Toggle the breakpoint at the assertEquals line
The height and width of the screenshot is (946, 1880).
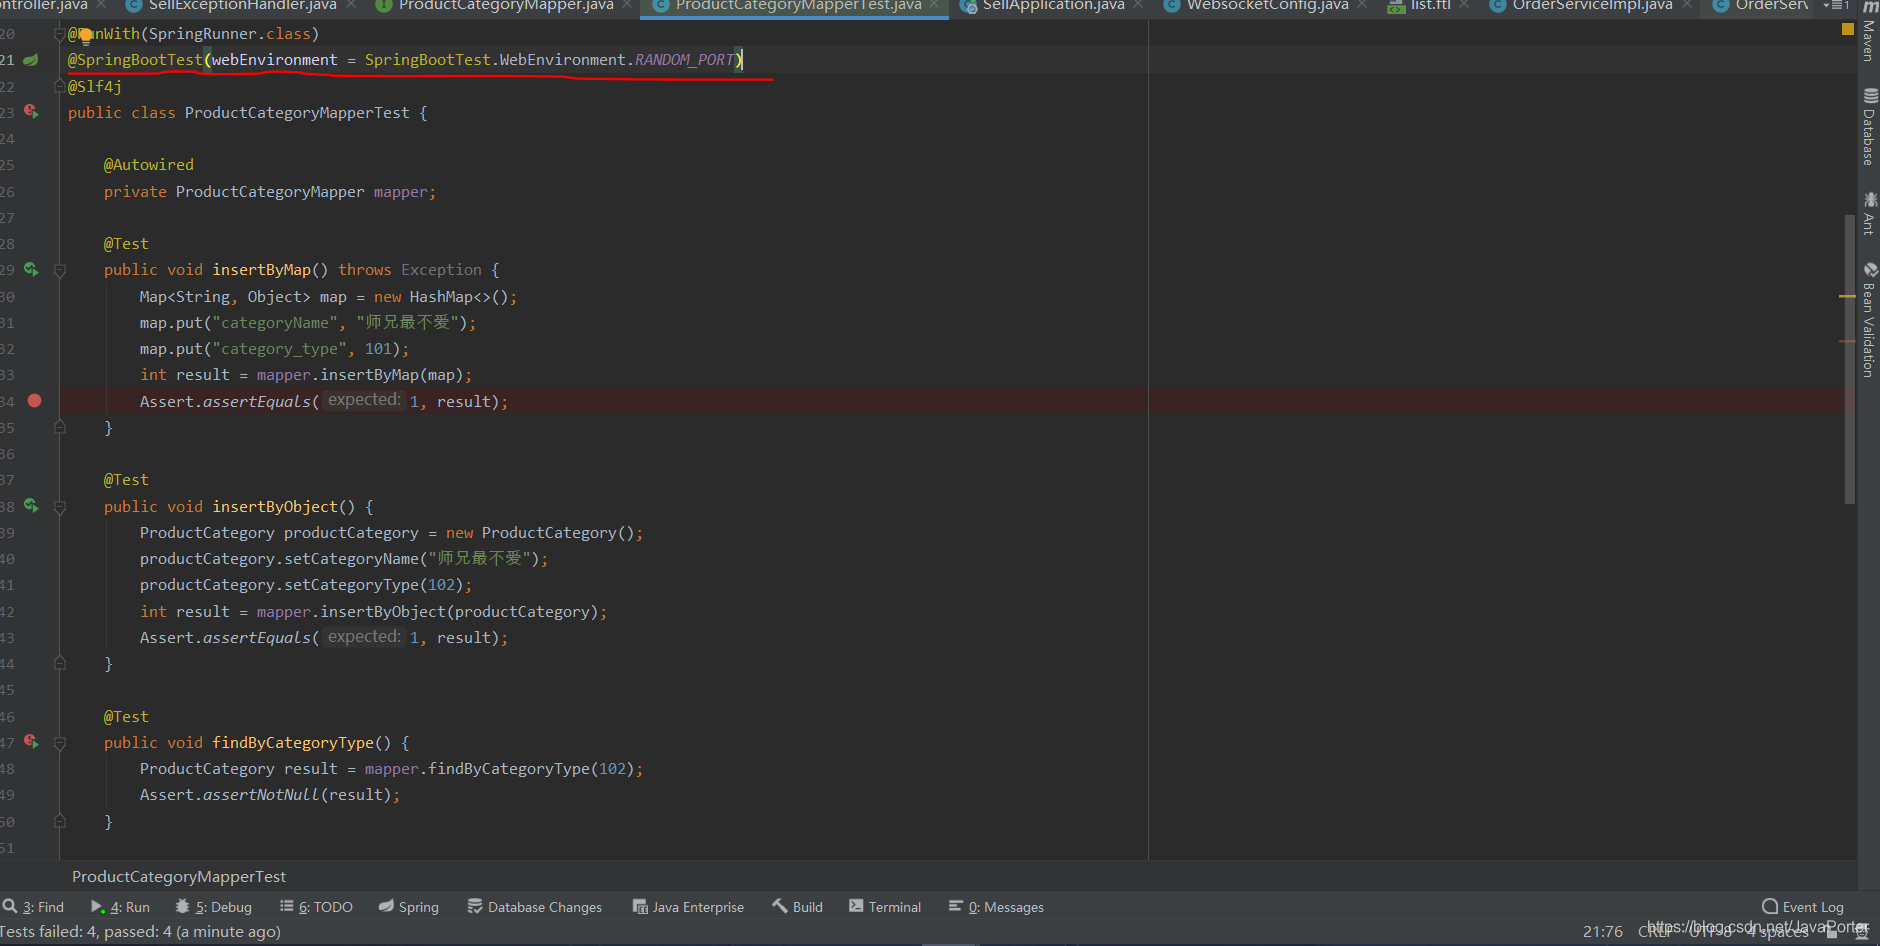[34, 401]
